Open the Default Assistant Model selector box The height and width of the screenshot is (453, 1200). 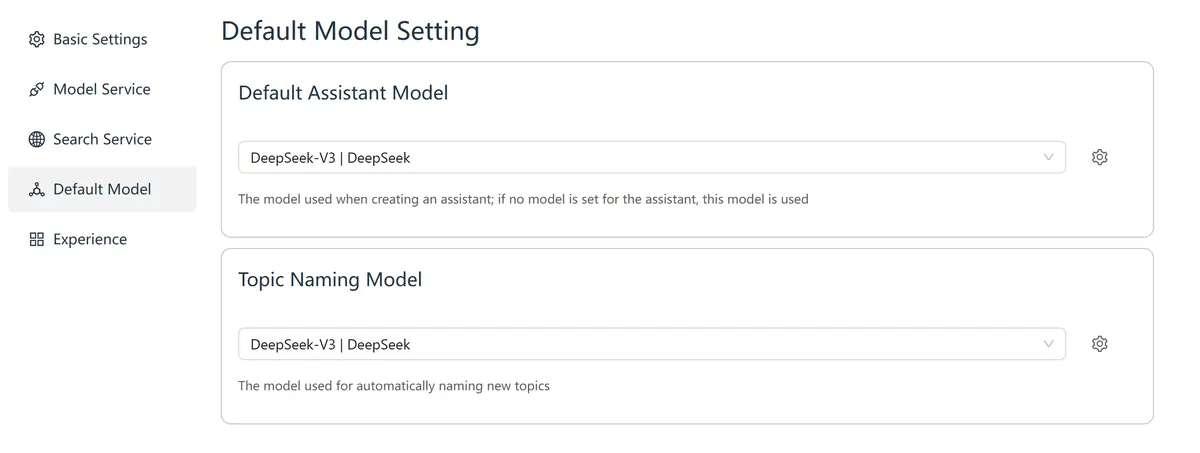click(x=640, y=157)
